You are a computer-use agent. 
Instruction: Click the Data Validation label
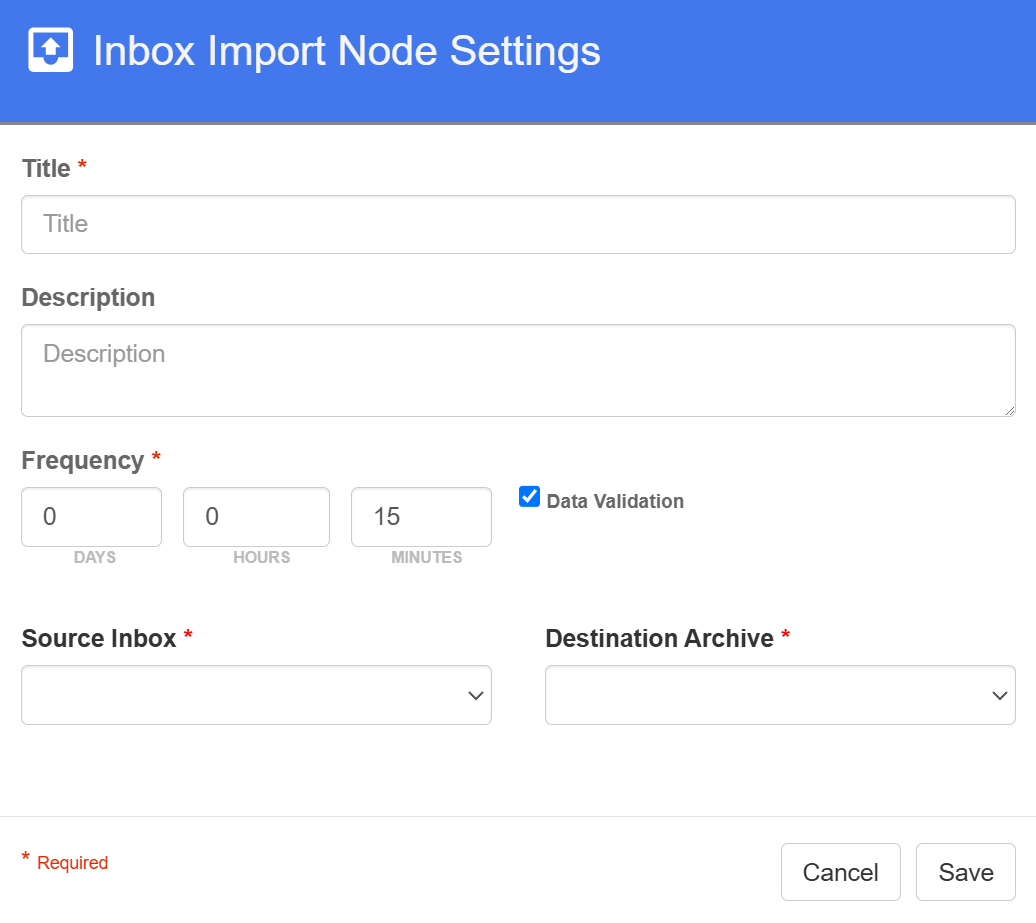(x=614, y=501)
